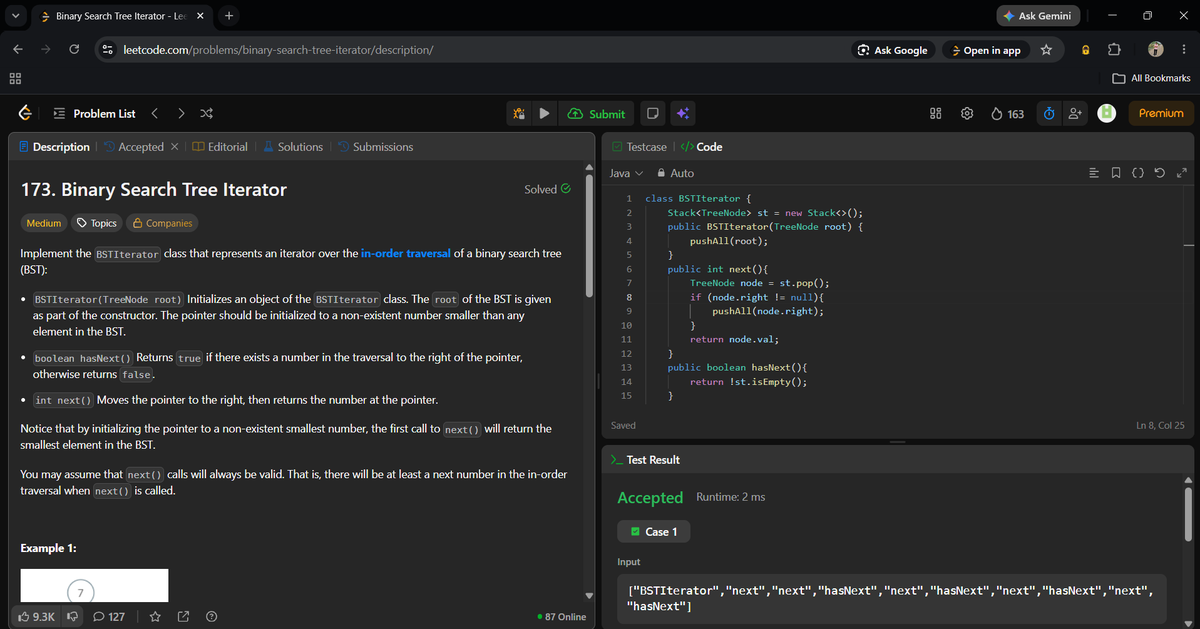The width and height of the screenshot is (1200, 629).
Task: Open the layout grid icon in header
Action: pyautogui.click(x=937, y=114)
